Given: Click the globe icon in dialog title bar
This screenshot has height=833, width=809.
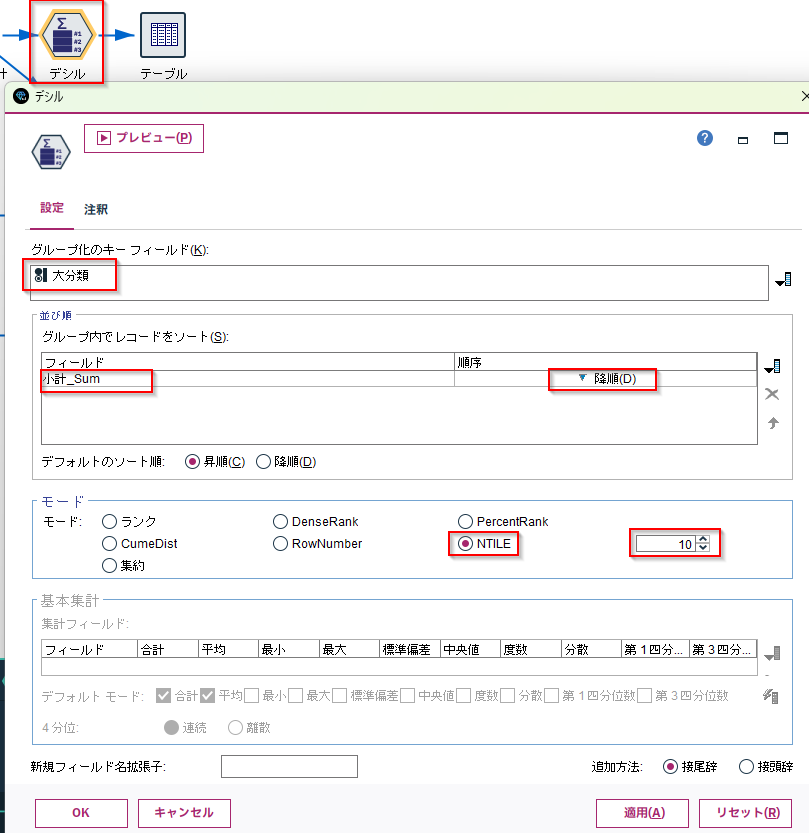Looking at the screenshot, I should [x=21, y=96].
